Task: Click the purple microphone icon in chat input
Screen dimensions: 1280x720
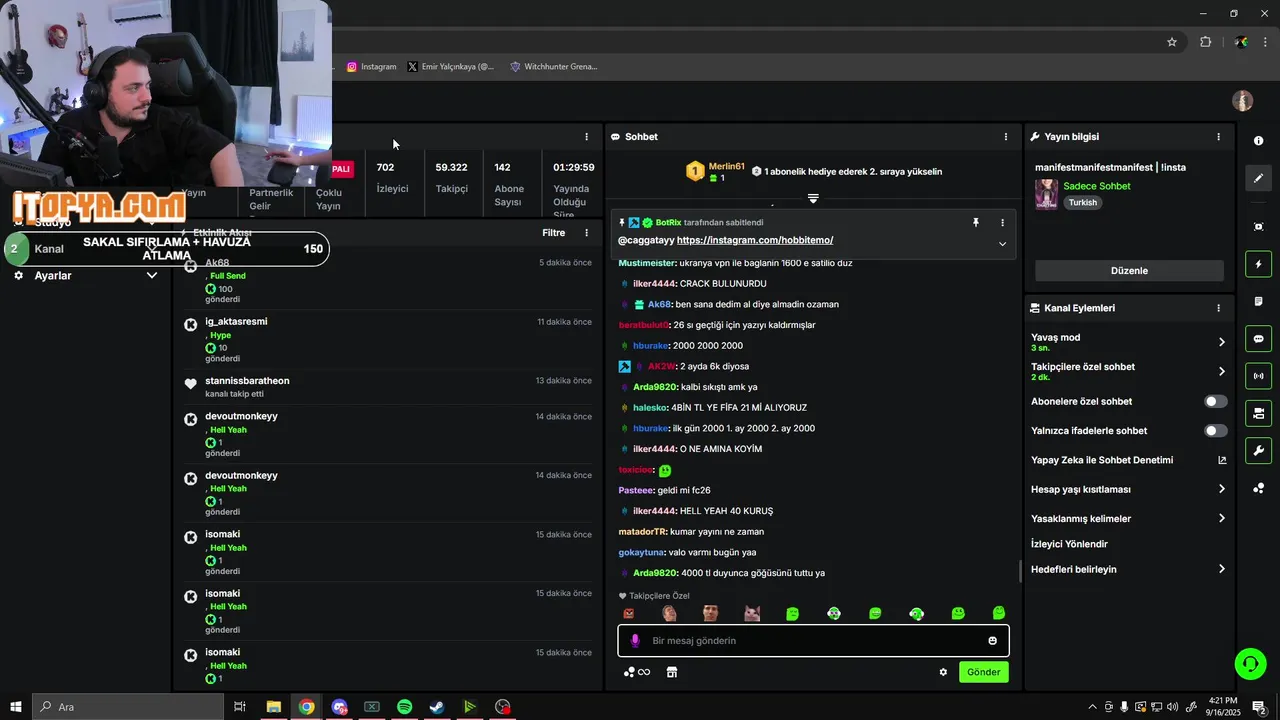Action: pyautogui.click(x=635, y=641)
